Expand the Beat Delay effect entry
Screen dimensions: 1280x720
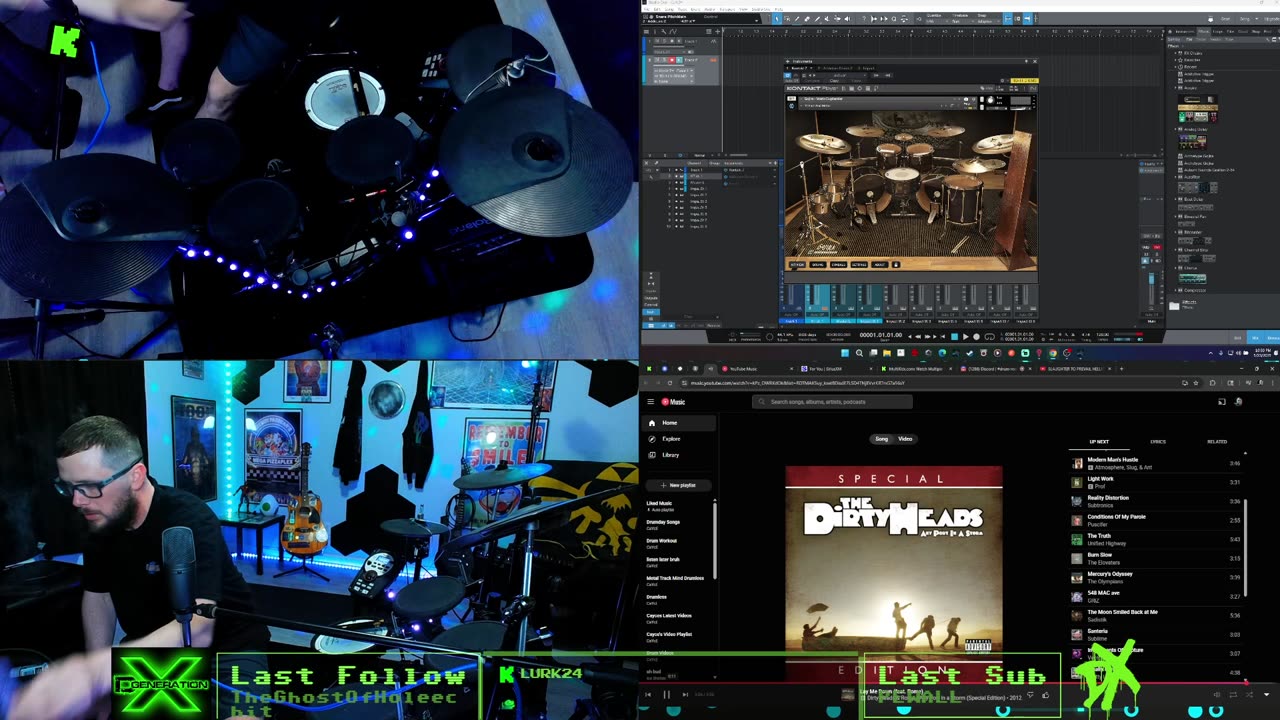pos(1176,199)
